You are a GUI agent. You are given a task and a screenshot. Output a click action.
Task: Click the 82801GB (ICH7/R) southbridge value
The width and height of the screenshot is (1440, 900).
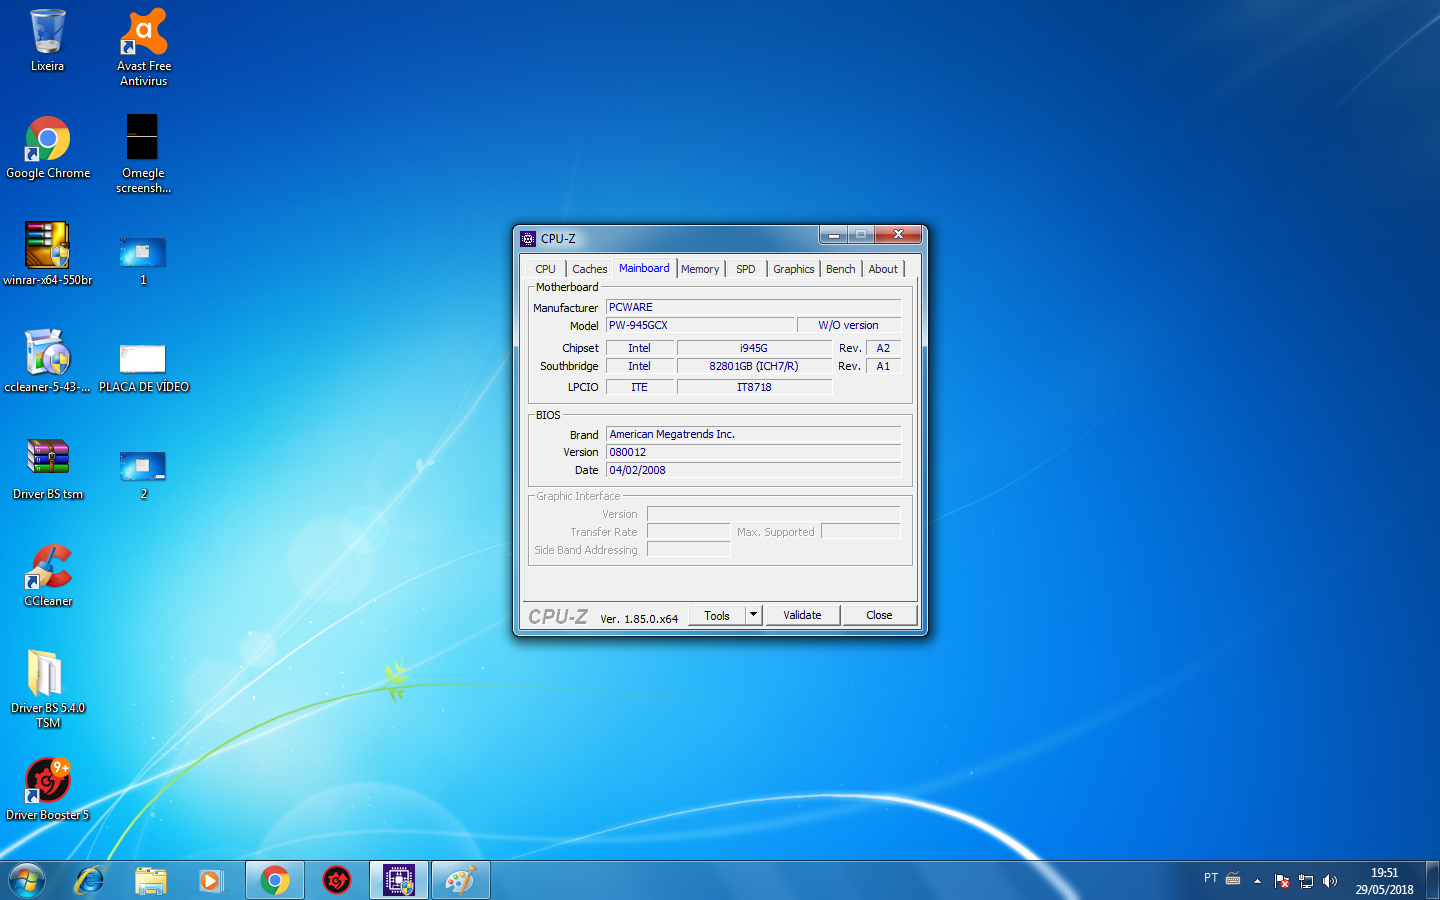(x=754, y=366)
